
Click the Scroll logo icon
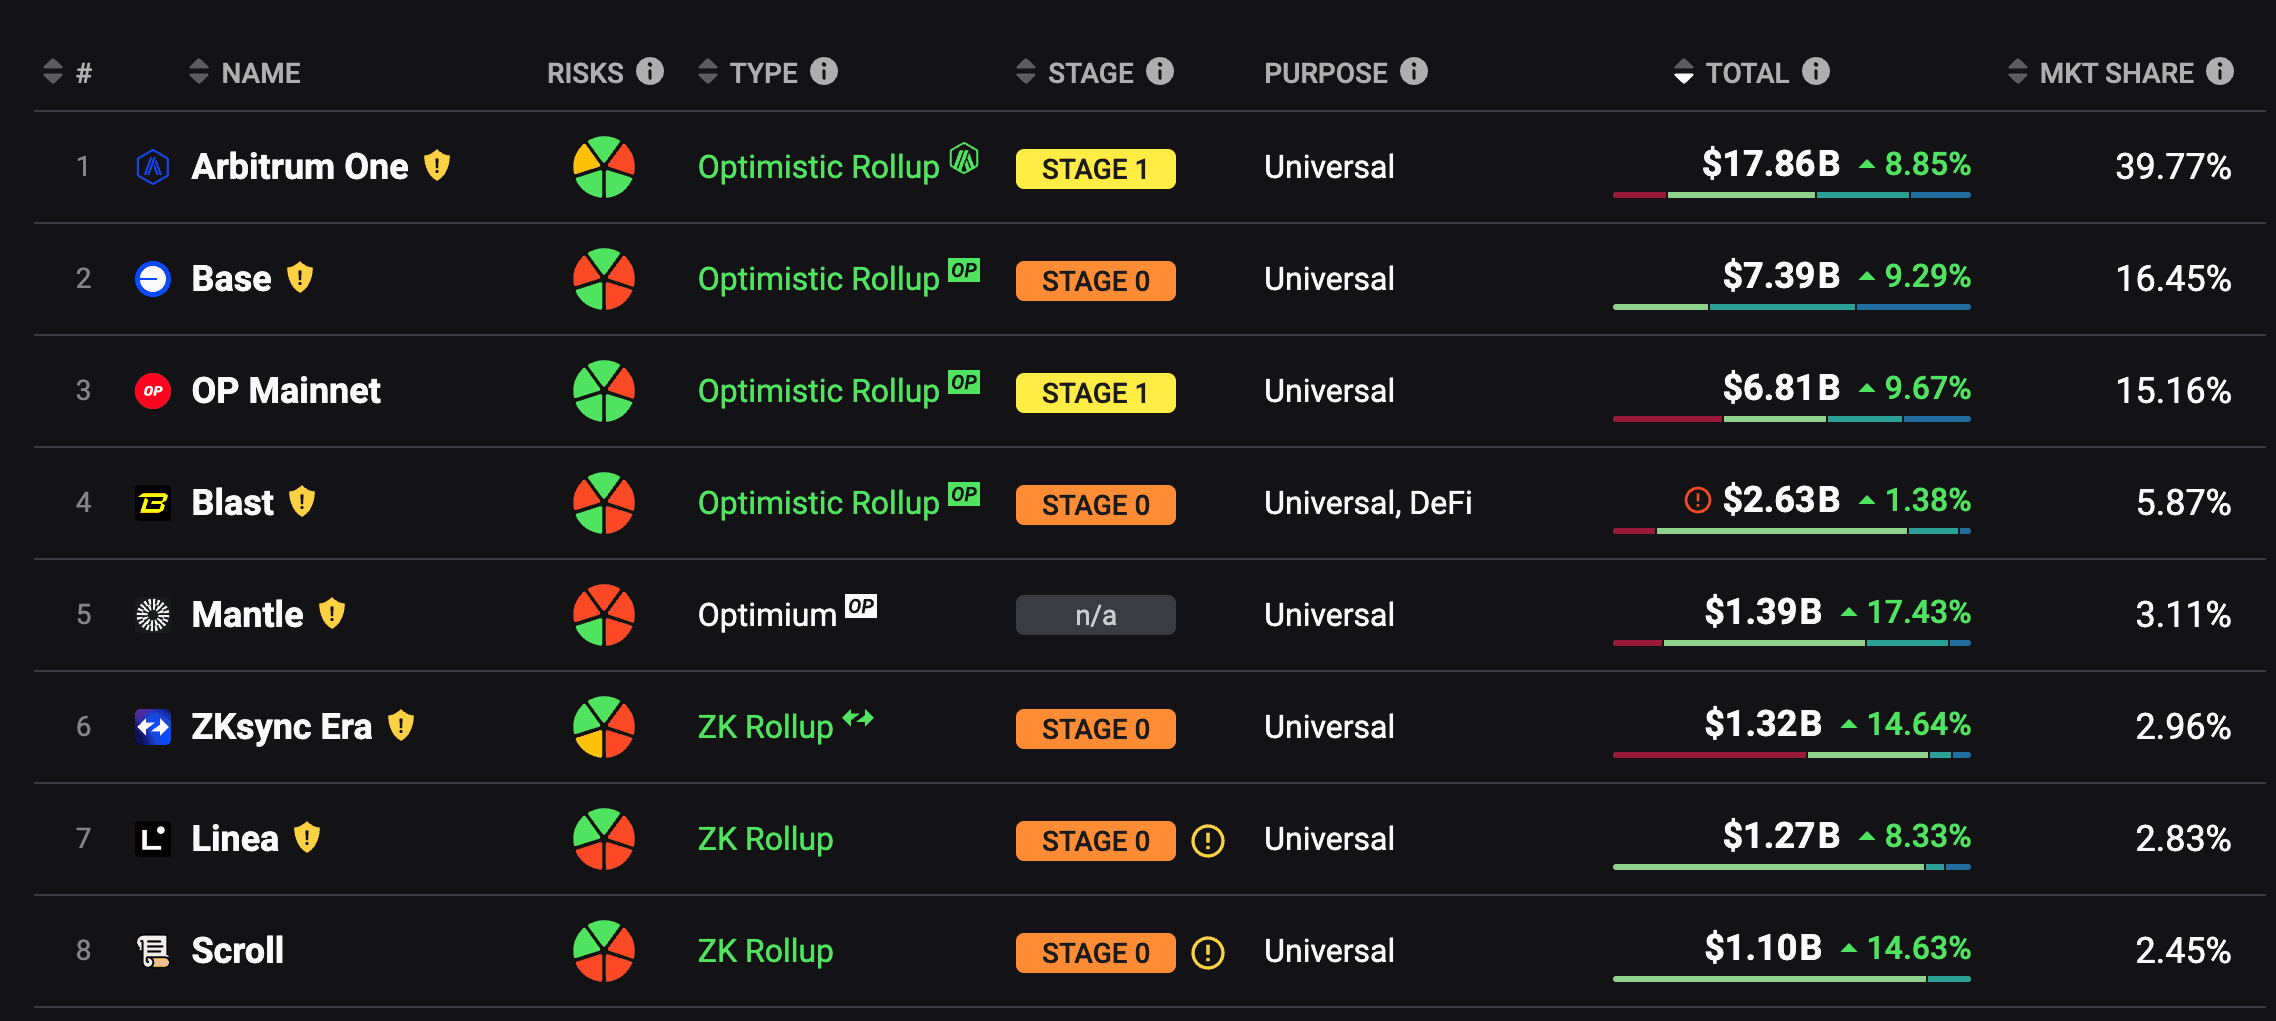(153, 950)
